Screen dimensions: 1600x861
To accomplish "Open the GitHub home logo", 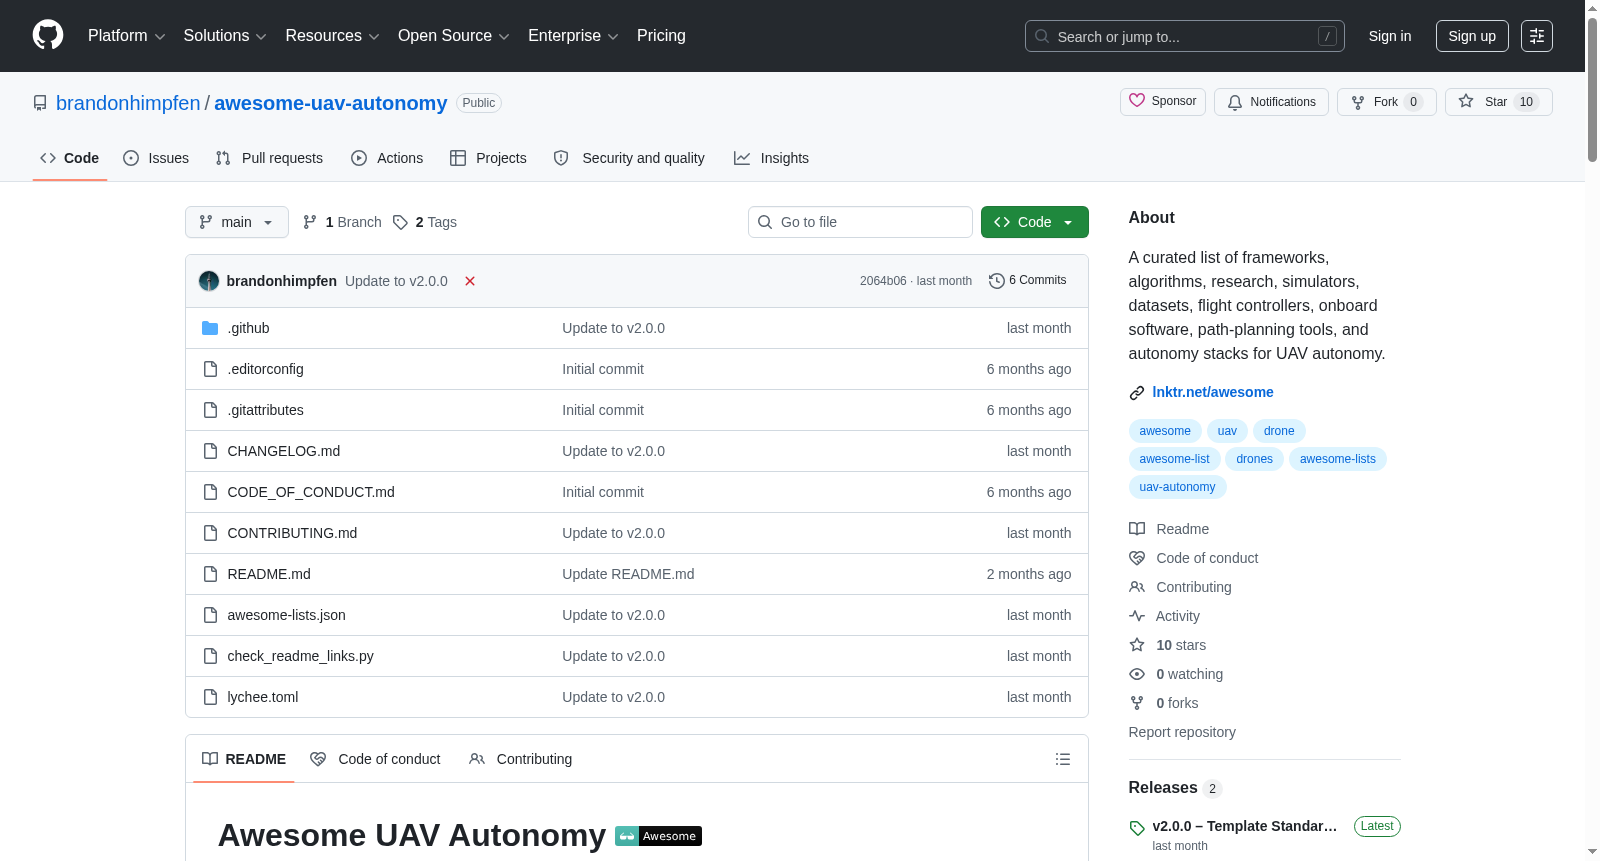I will [x=48, y=35].
